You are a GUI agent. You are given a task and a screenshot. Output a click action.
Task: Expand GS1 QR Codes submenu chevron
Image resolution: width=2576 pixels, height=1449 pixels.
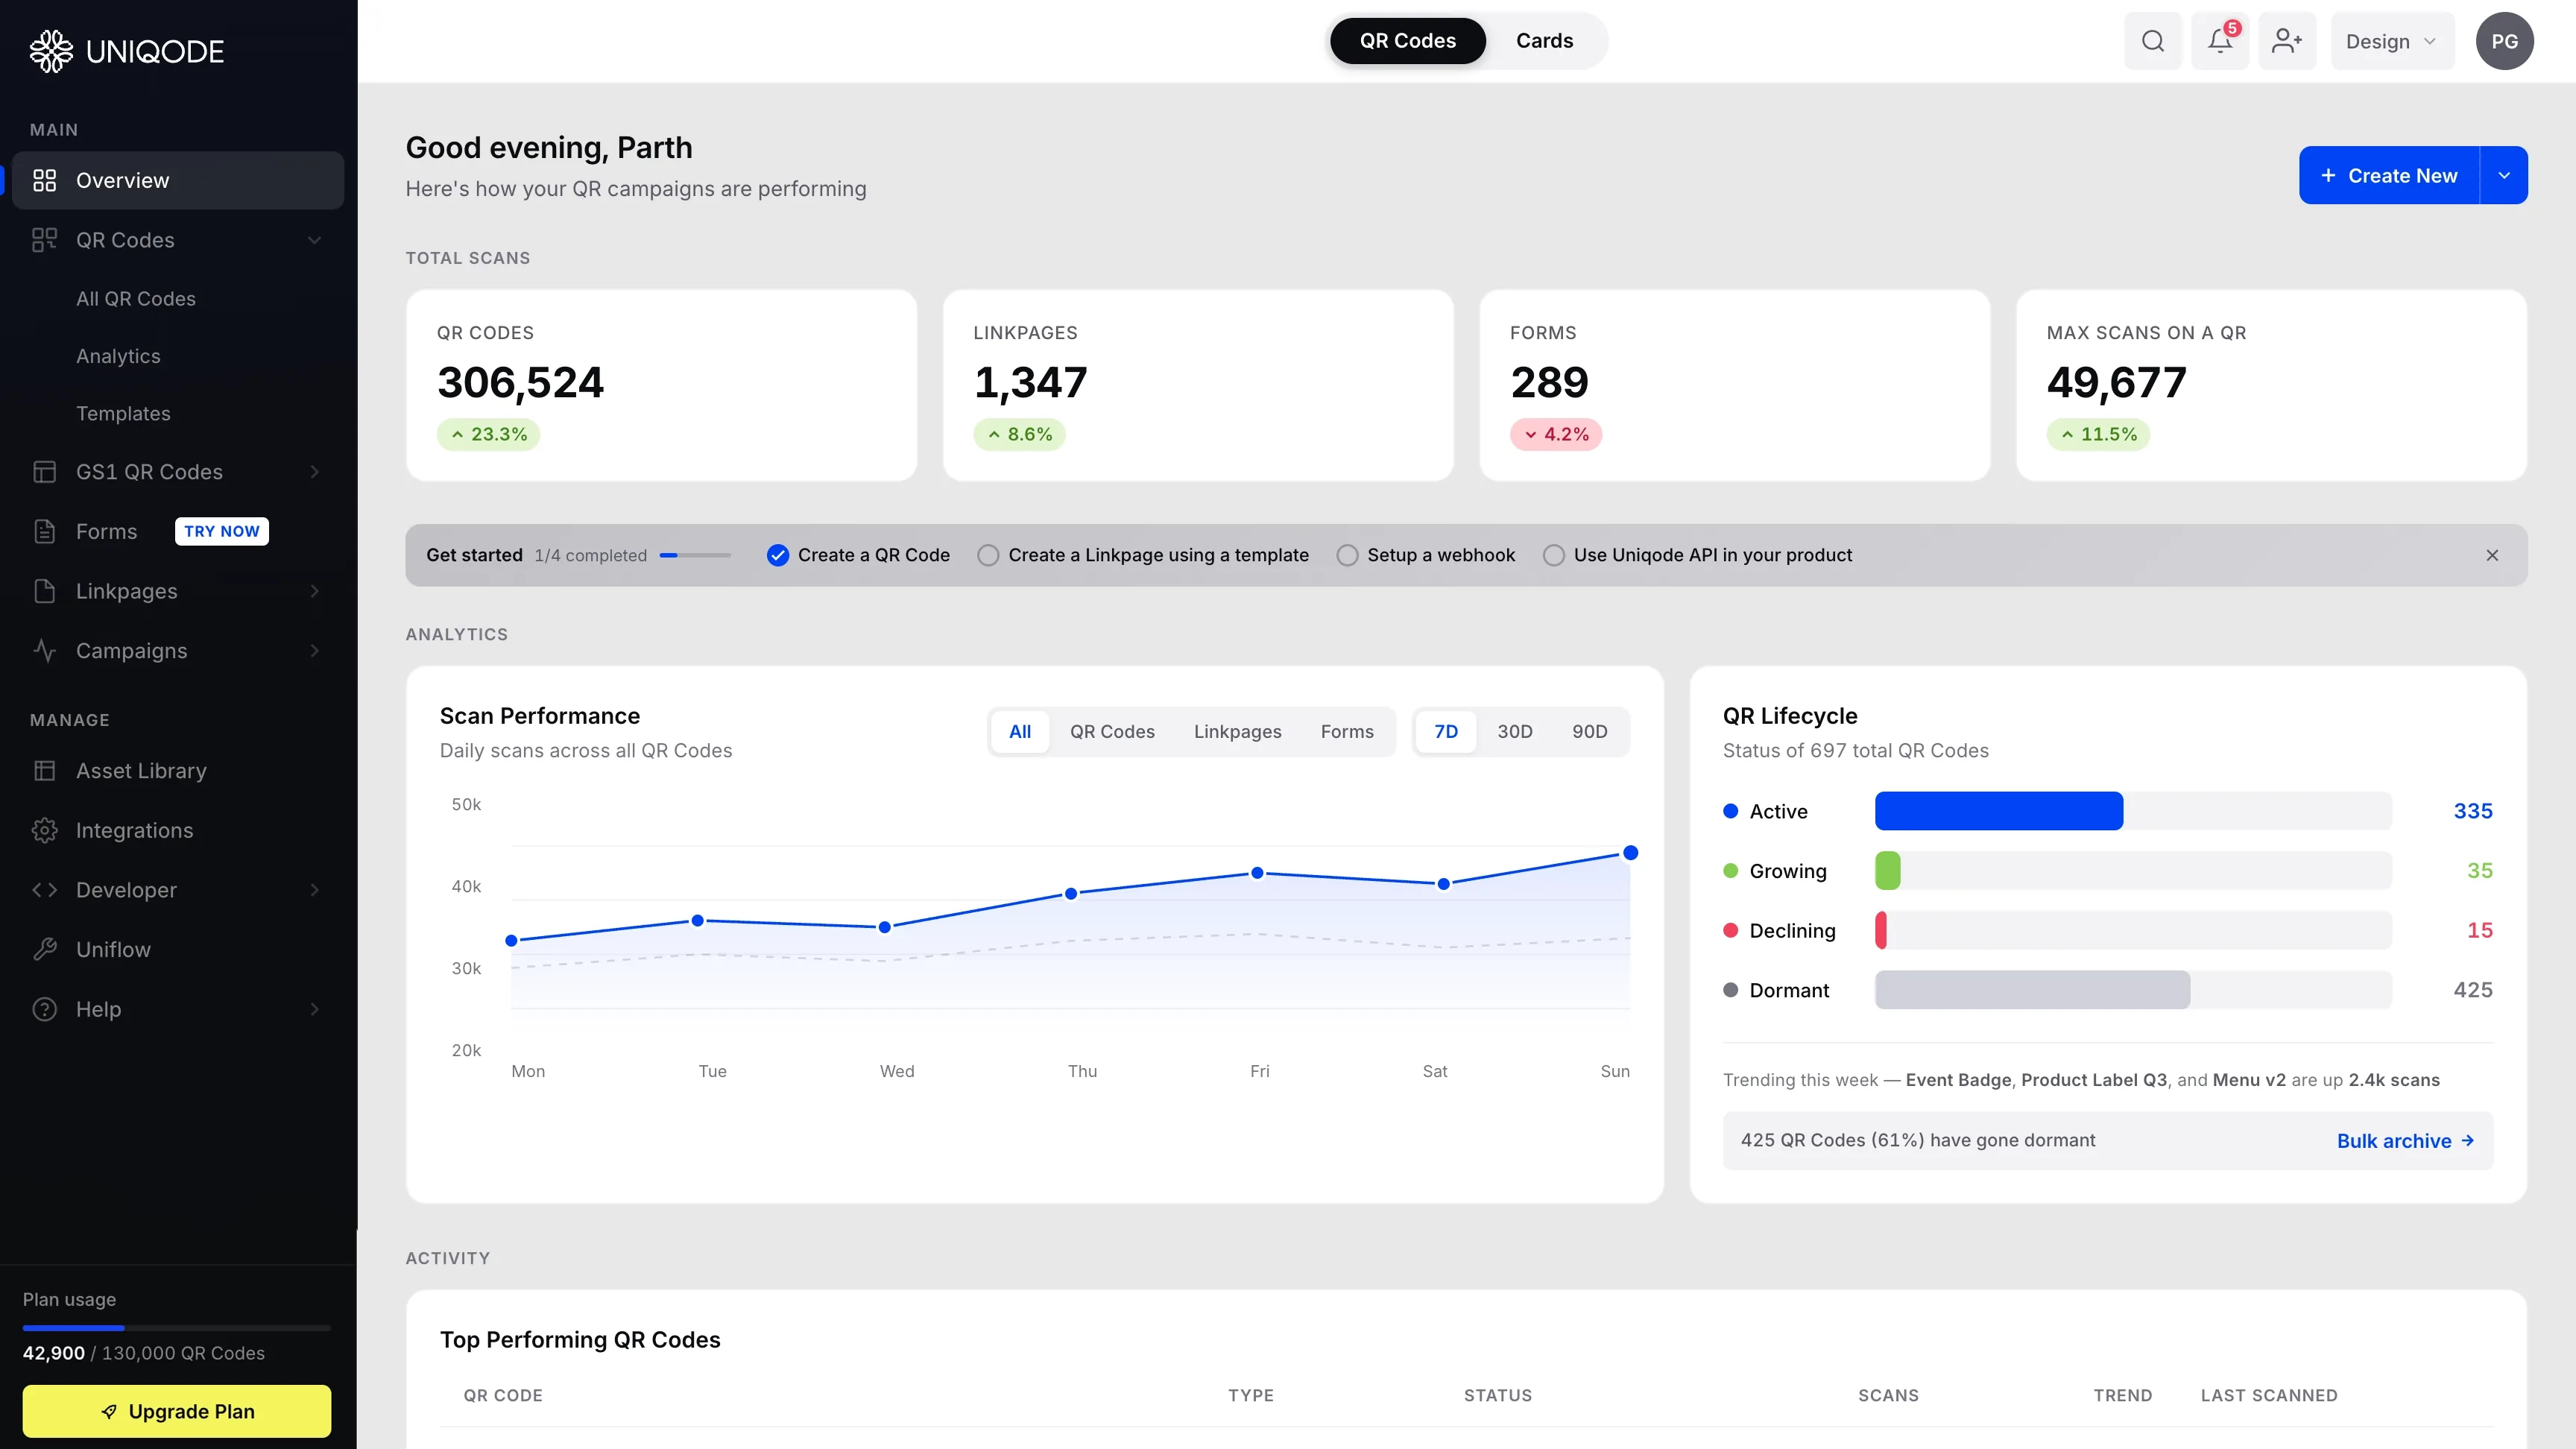coord(314,472)
